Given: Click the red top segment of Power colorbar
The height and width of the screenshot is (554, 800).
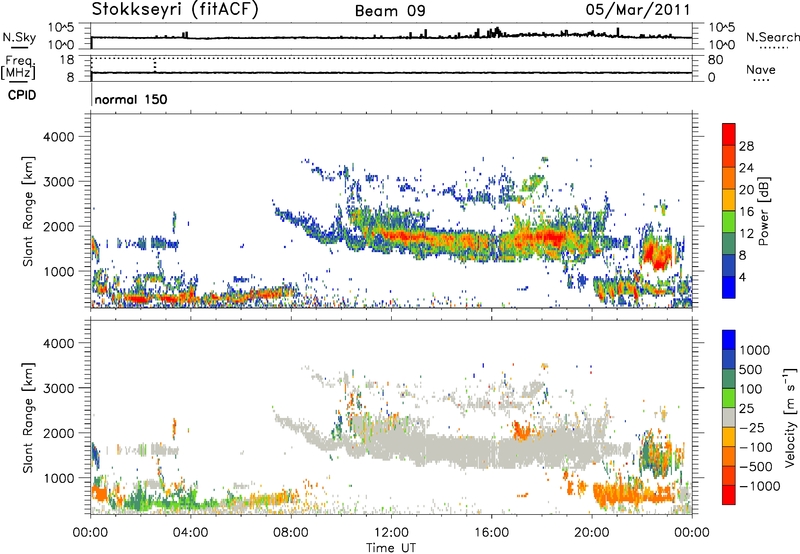Looking at the screenshot, I should coord(729,134).
